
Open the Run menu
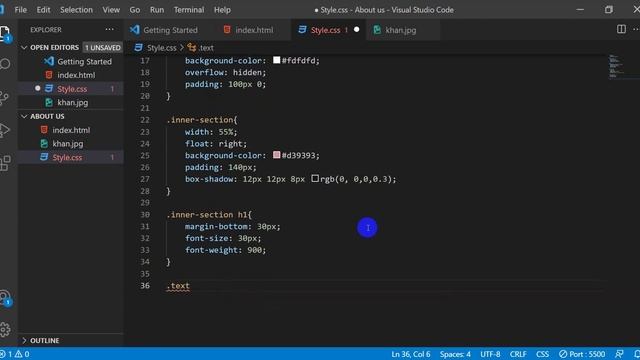tap(157, 10)
